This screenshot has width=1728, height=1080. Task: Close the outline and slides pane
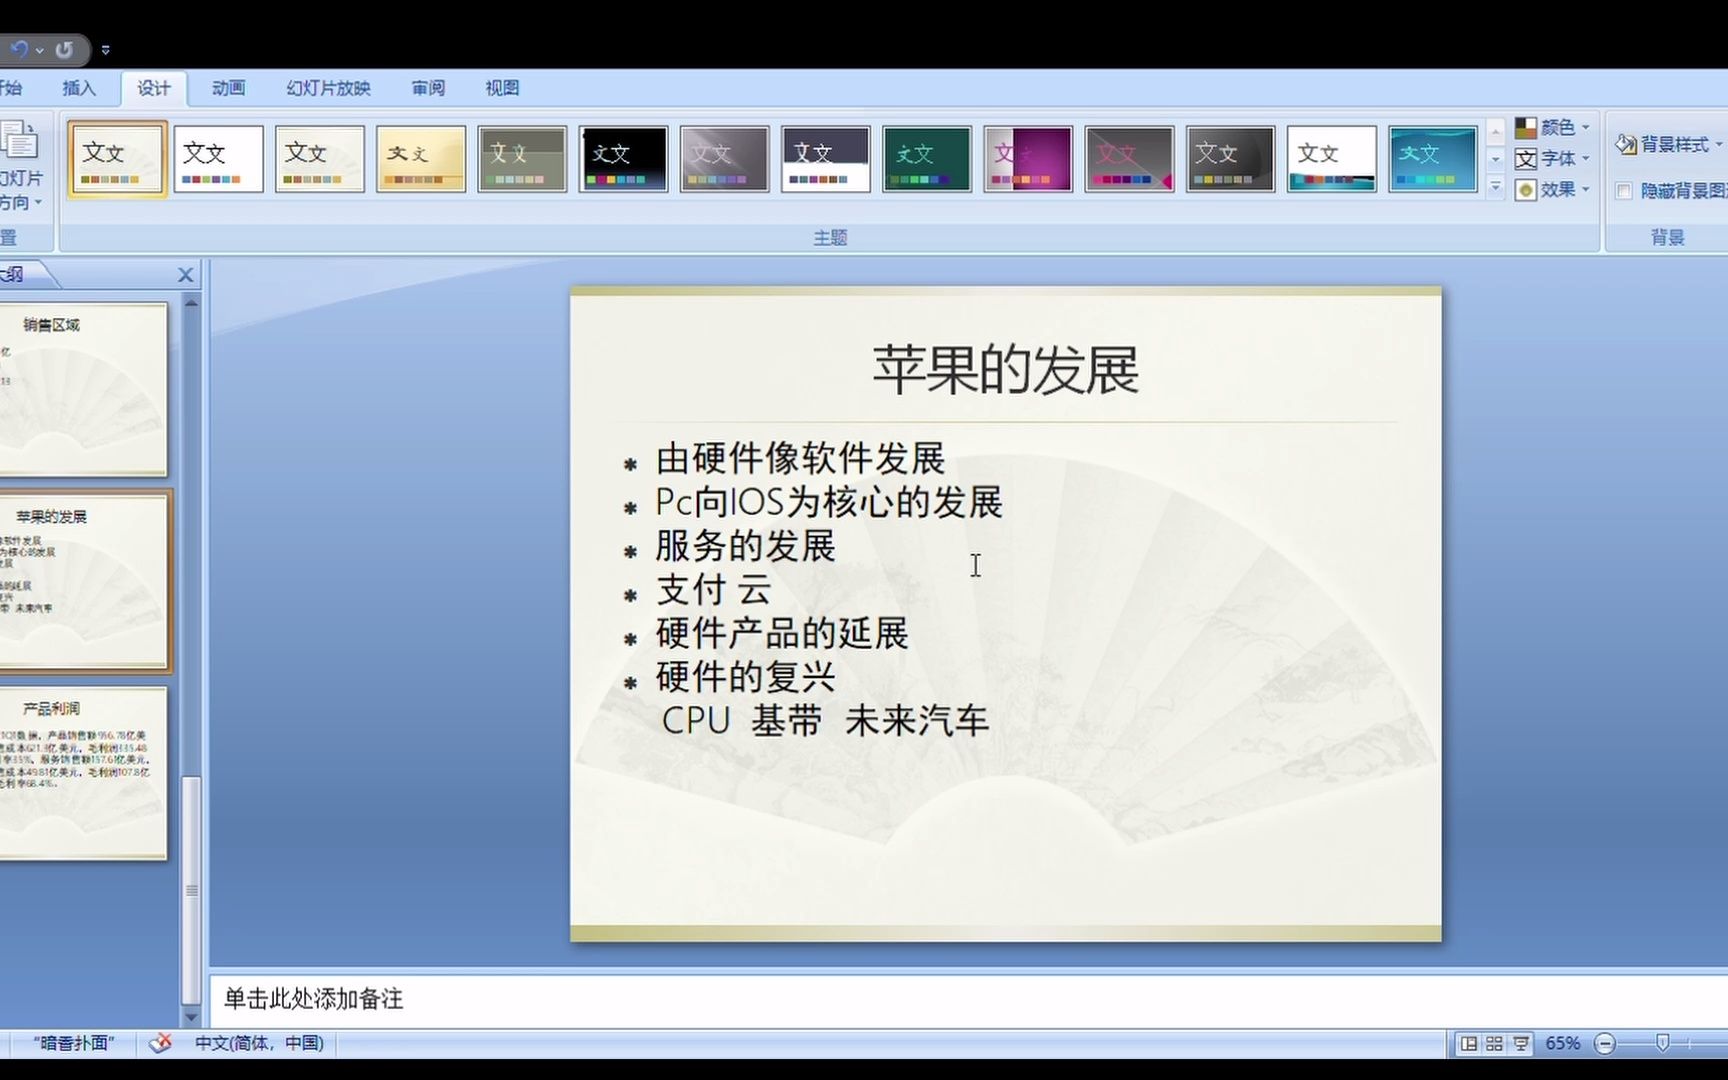click(186, 275)
